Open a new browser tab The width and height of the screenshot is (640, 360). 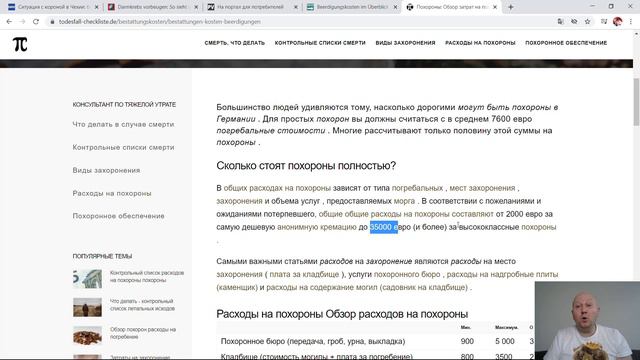(511, 7)
